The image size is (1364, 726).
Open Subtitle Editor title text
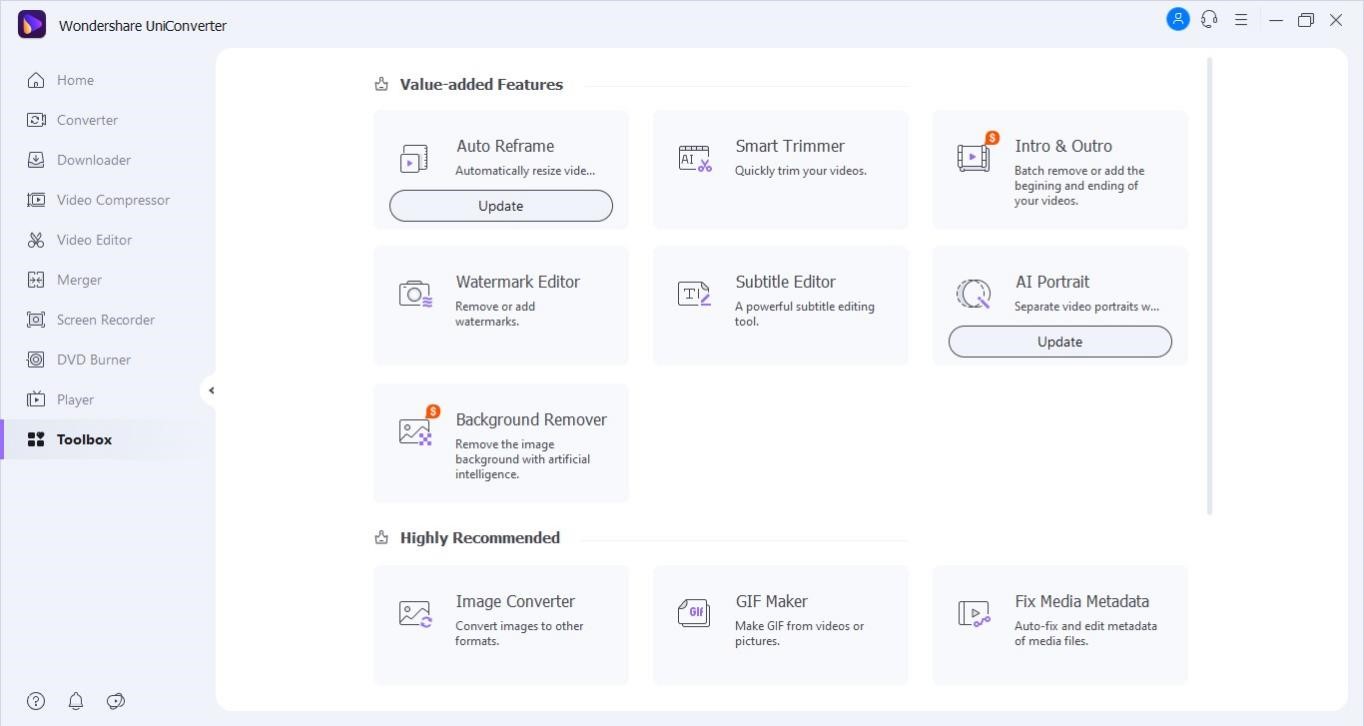click(785, 282)
